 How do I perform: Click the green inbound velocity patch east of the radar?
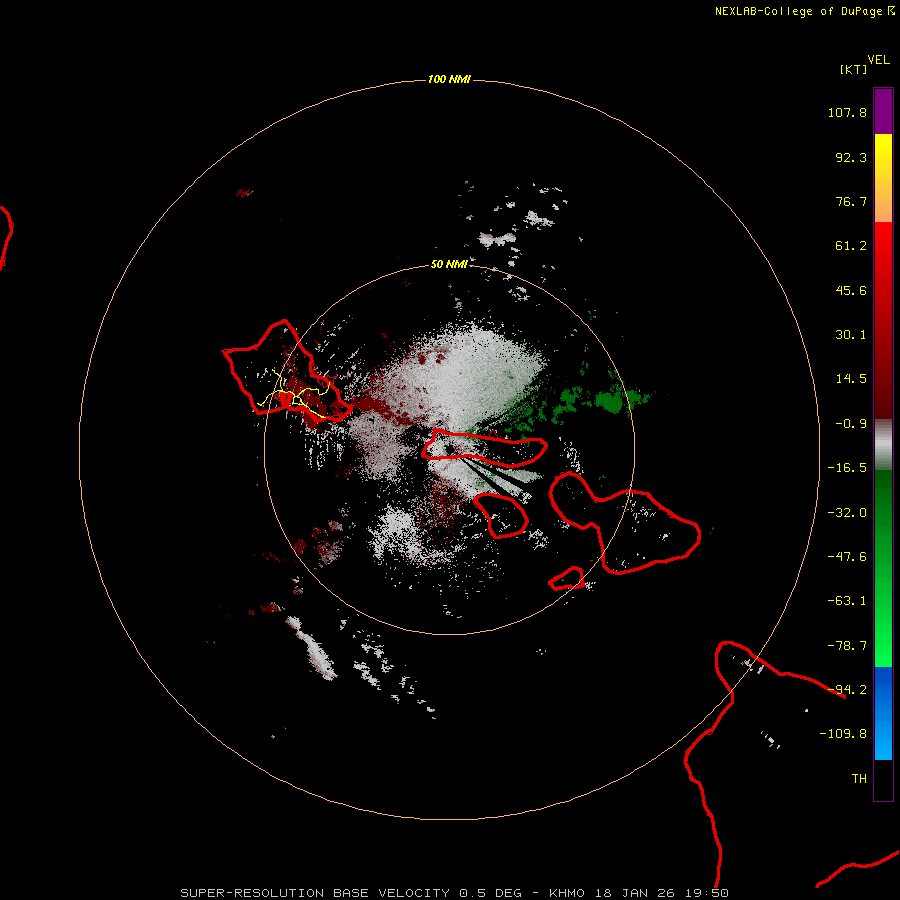click(613, 399)
